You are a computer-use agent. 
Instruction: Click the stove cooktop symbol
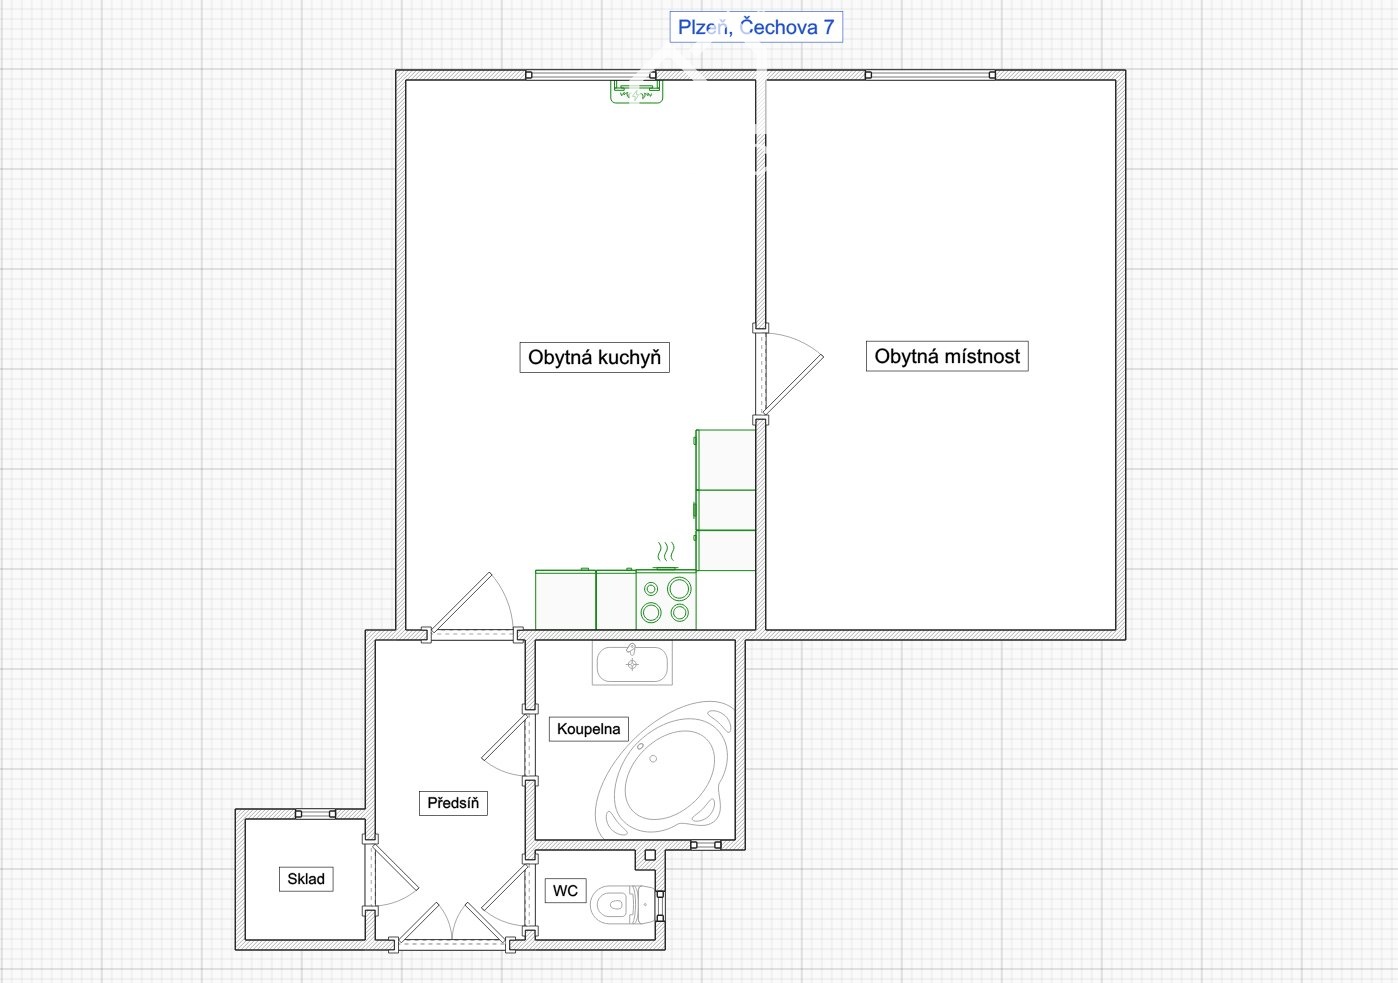point(666,600)
